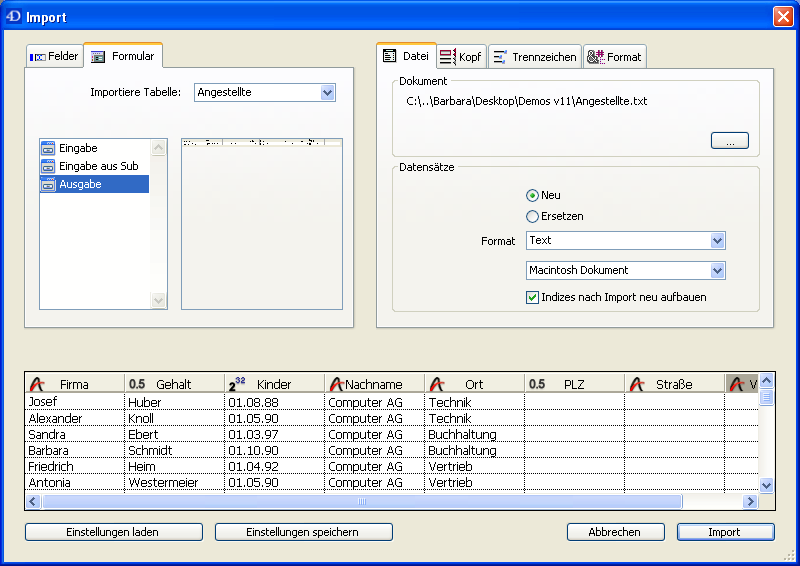
Task: Click the numeric icon in Gehalt column
Action: [x=137, y=384]
